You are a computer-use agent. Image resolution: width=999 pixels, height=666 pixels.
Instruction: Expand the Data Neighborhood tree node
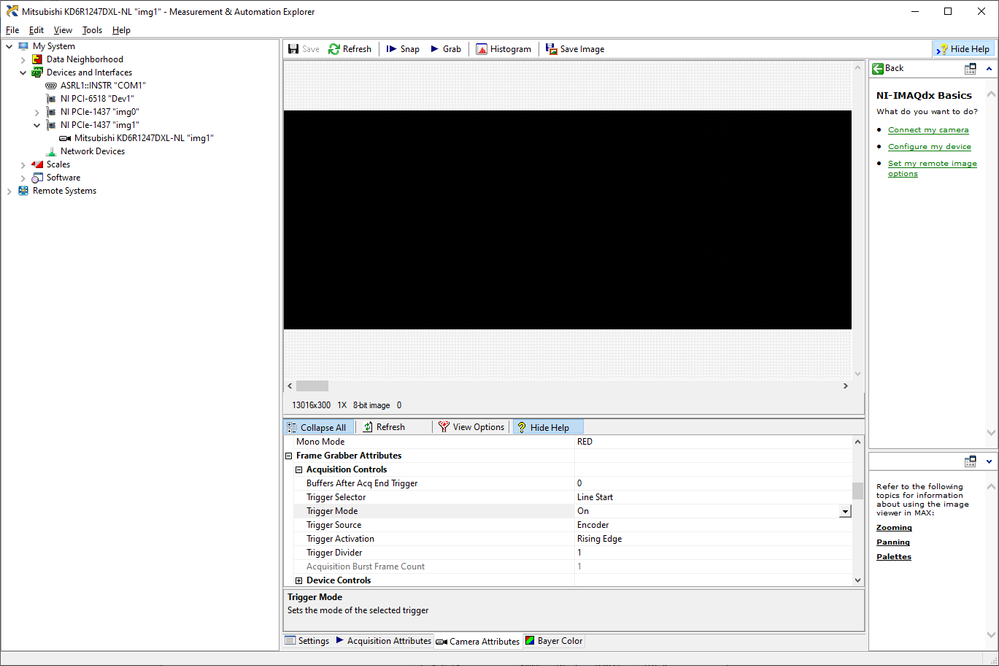coord(23,59)
